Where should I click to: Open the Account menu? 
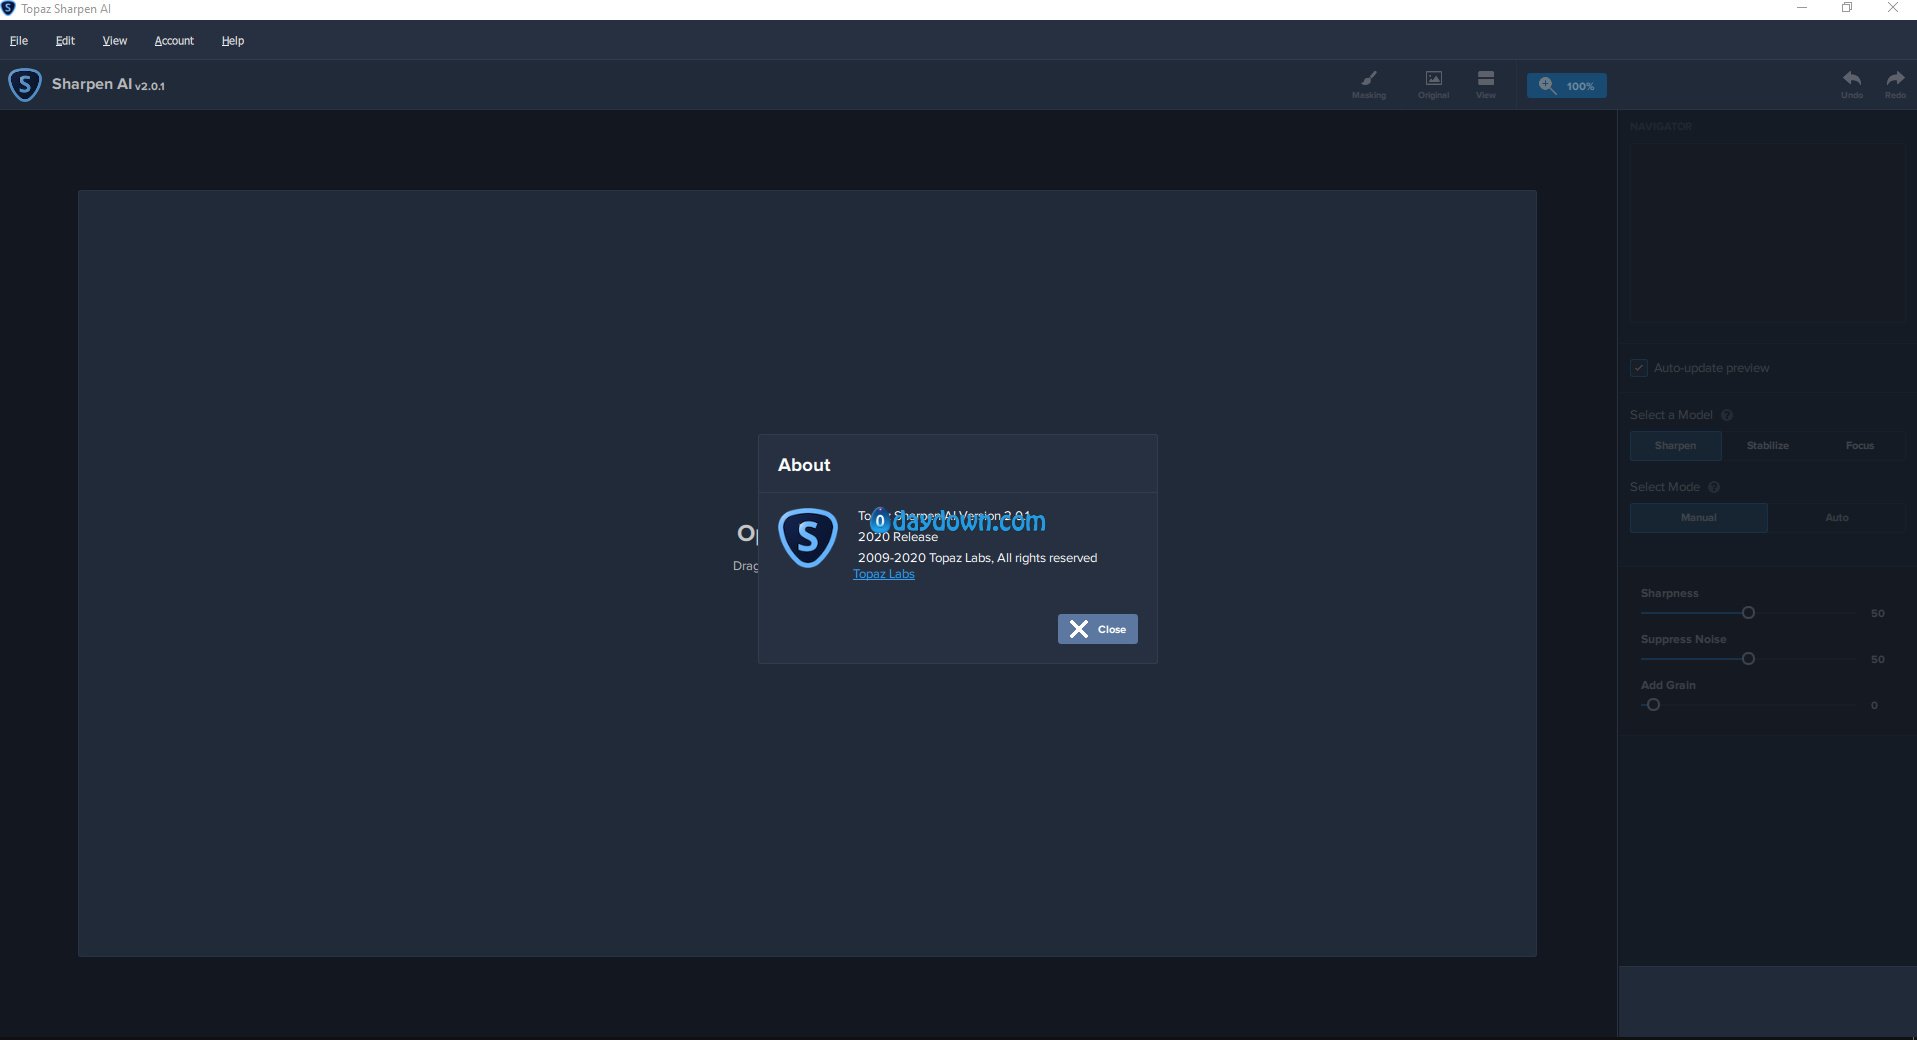[174, 41]
